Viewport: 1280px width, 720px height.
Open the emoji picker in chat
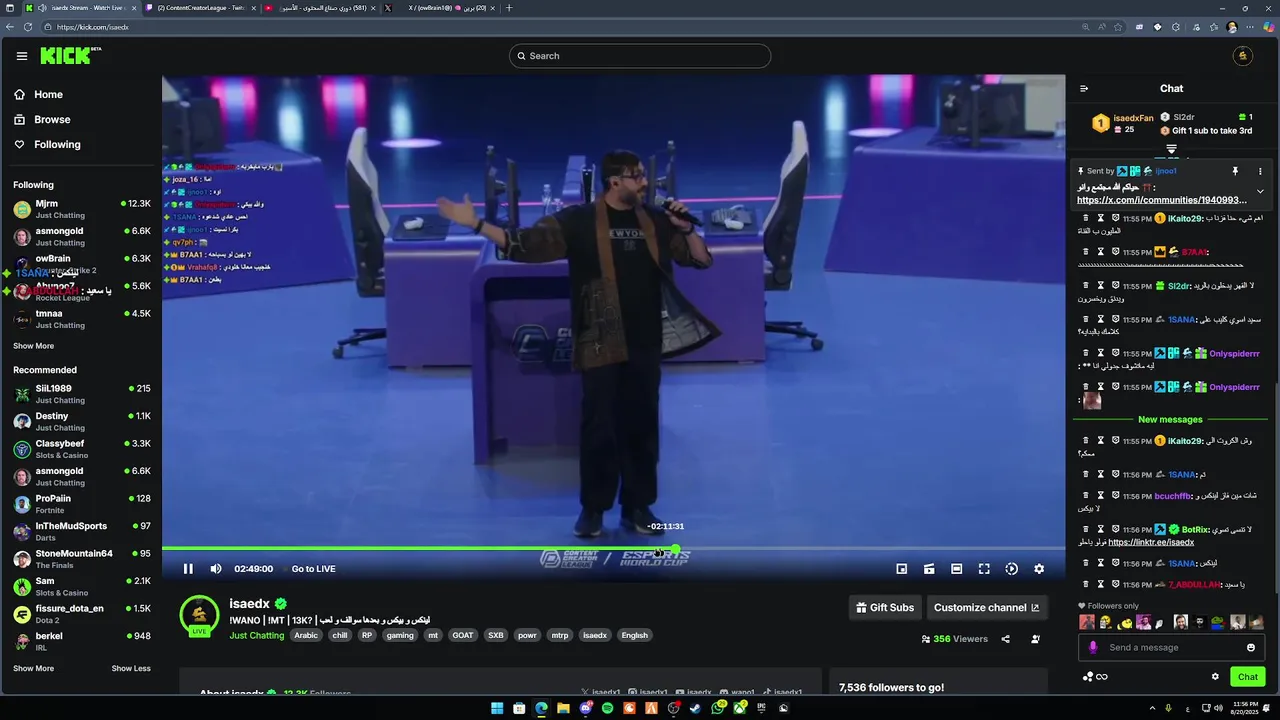1251,647
